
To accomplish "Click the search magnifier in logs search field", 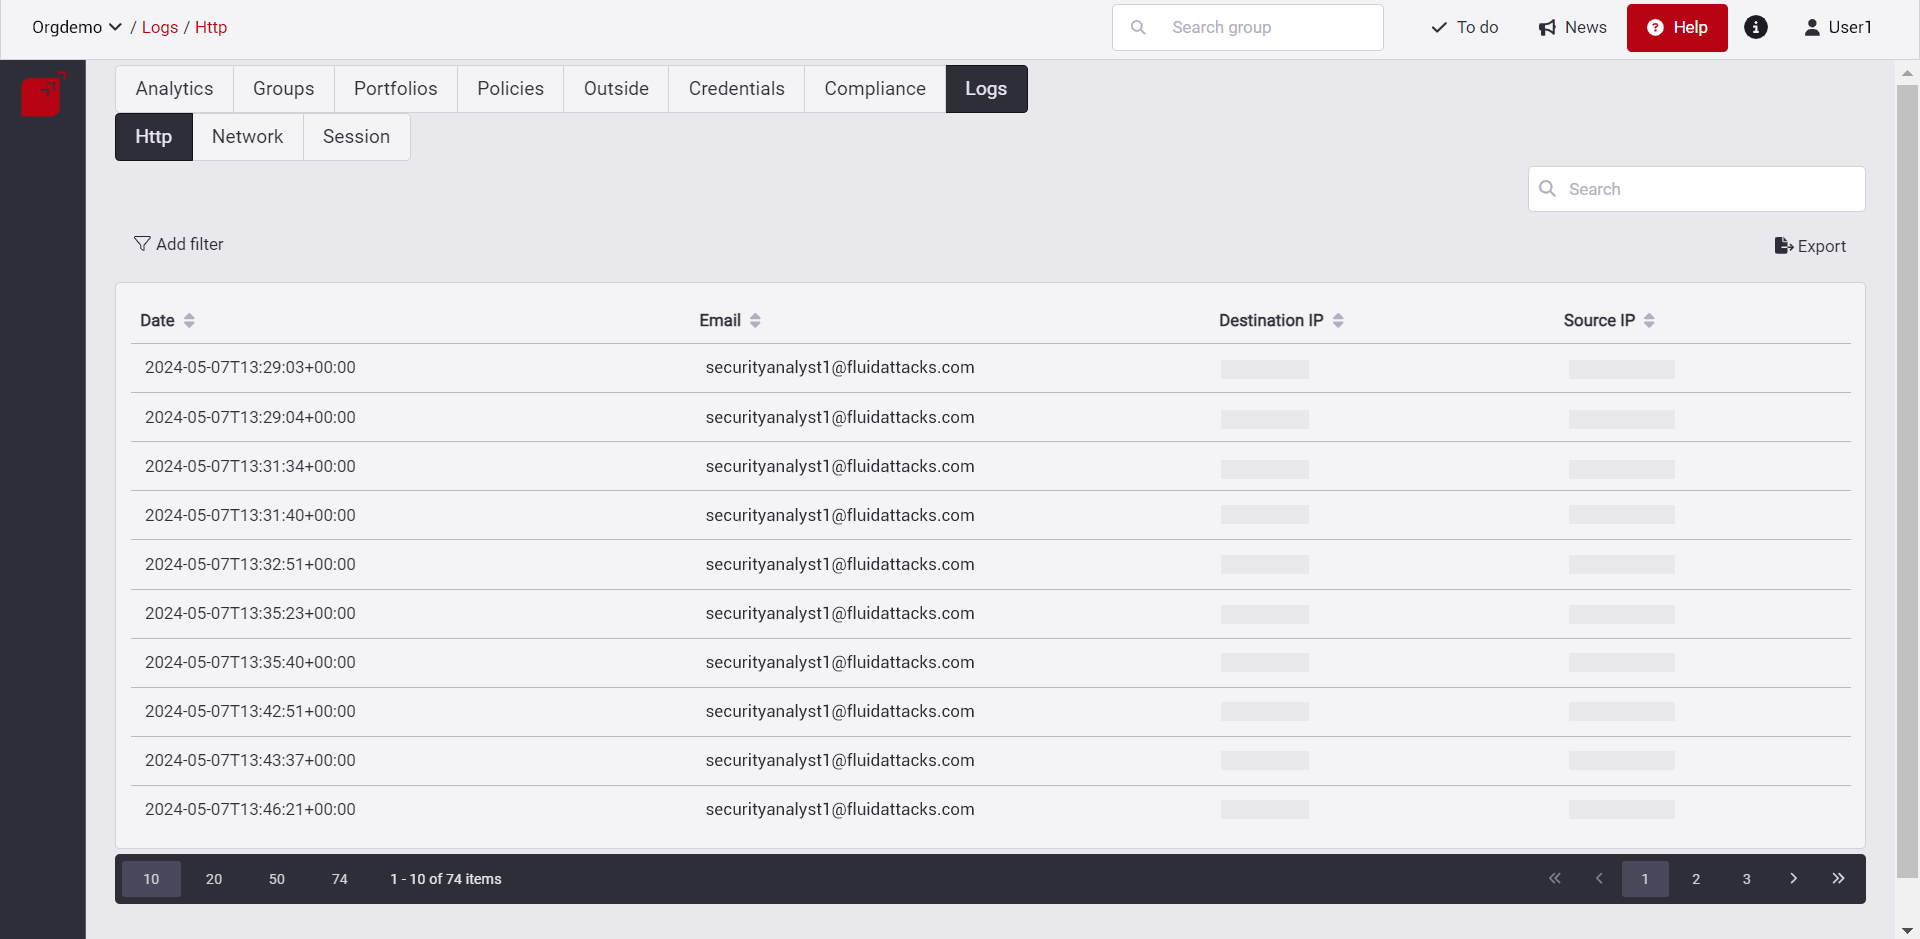I will click(x=1547, y=188).
